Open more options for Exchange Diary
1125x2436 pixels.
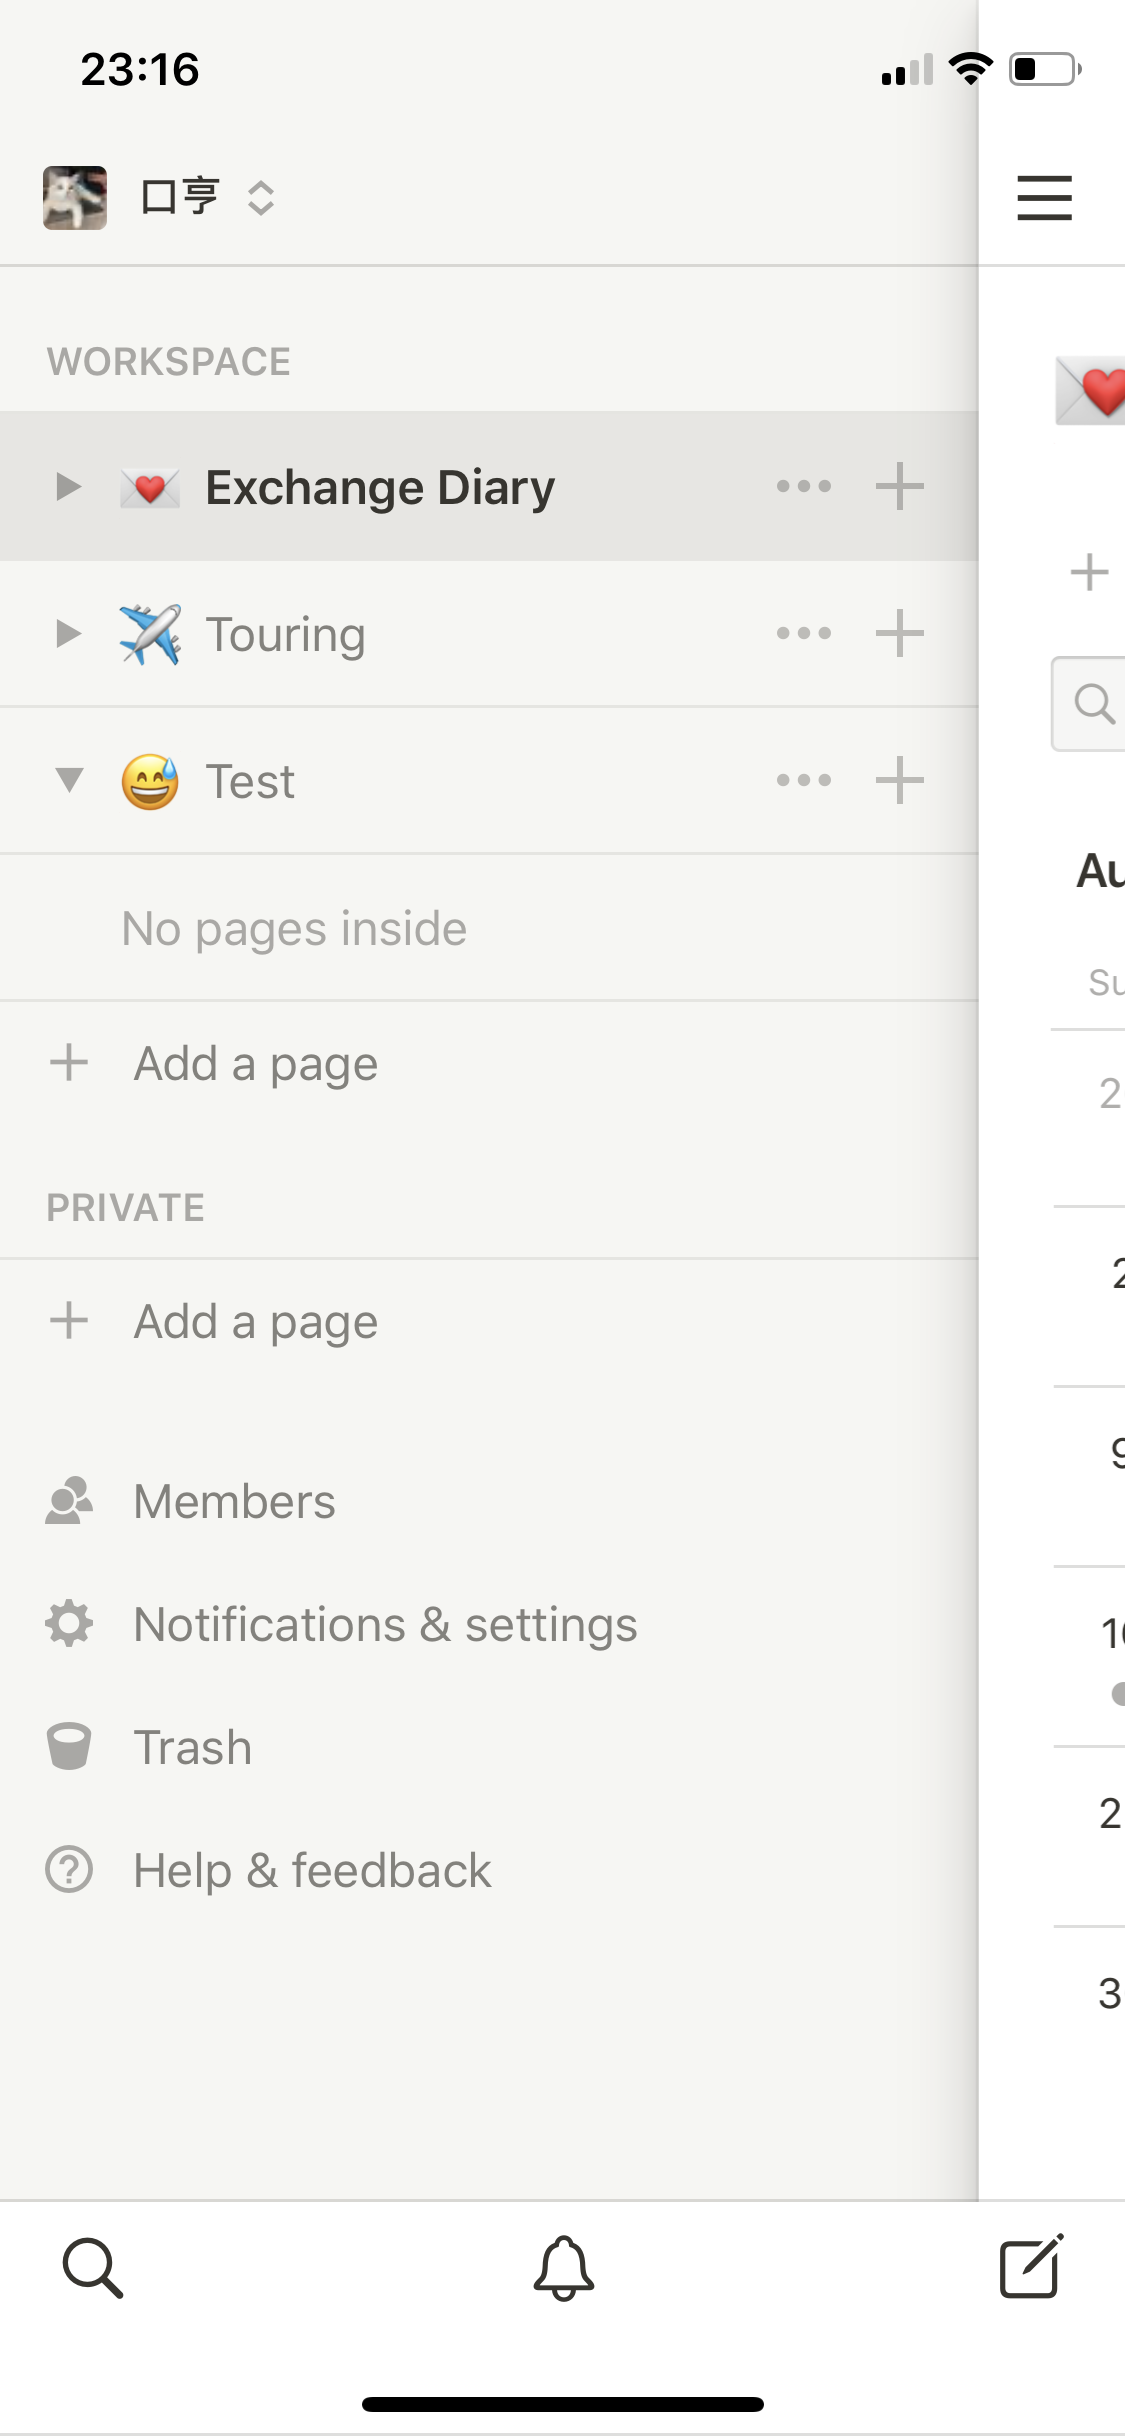[x=804, y=487]
